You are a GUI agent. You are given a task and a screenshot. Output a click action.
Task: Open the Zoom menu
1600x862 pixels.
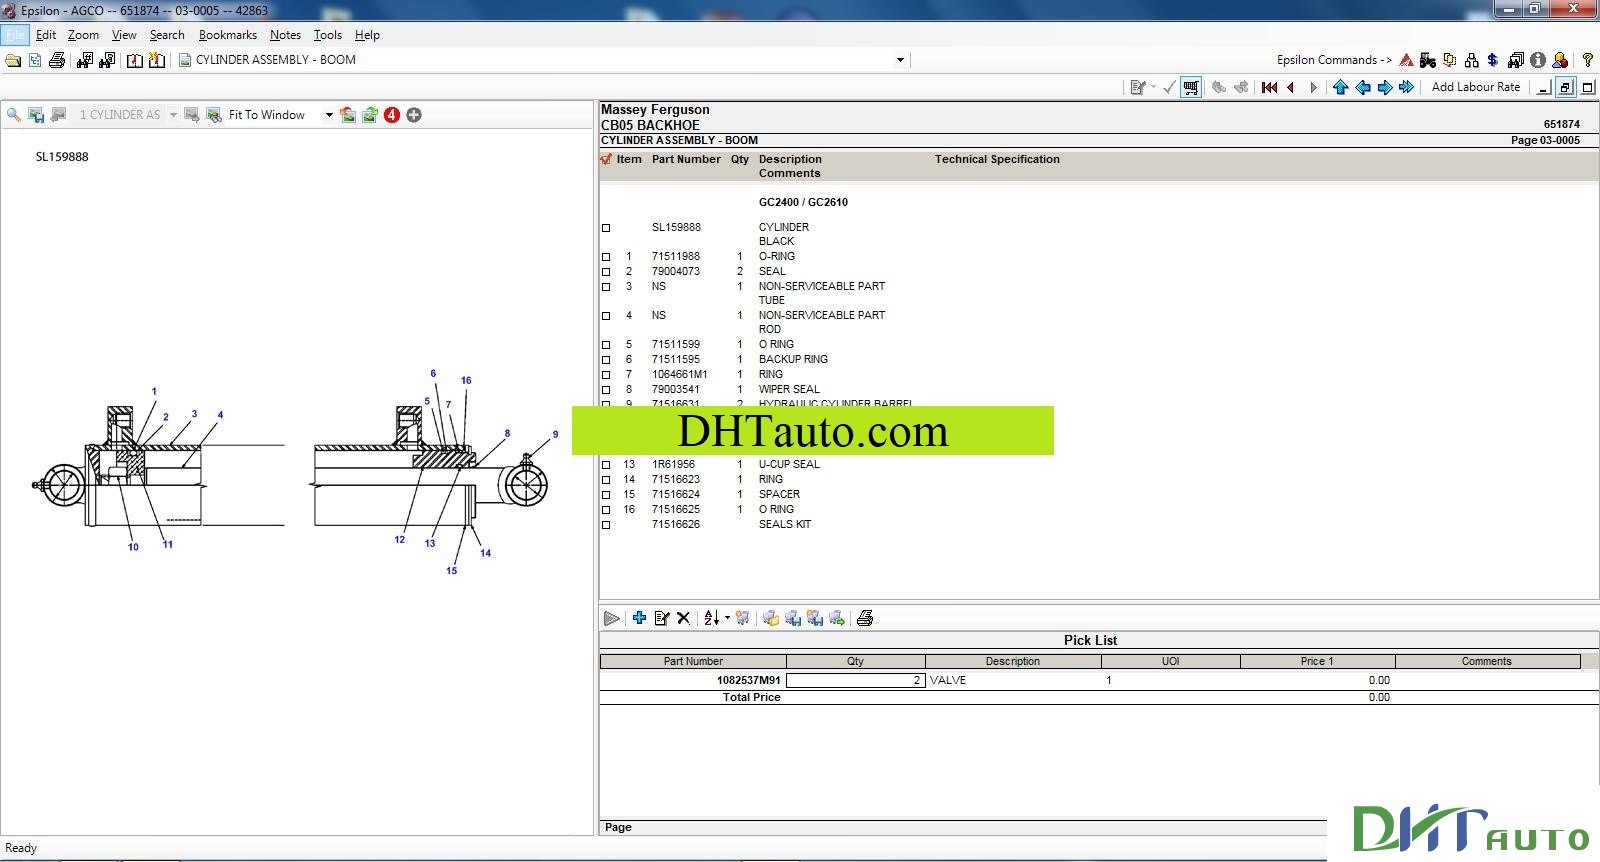(x=83, y=35)
